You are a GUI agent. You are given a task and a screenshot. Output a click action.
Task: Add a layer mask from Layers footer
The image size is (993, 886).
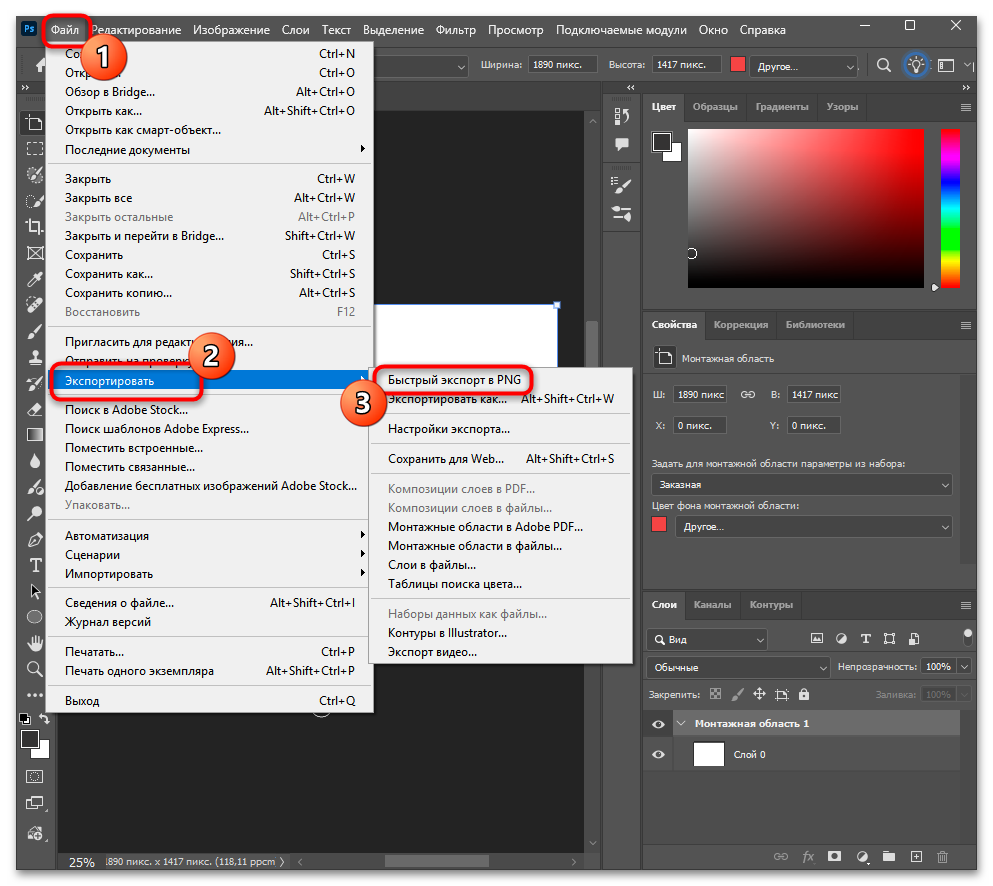coord(835,857)
